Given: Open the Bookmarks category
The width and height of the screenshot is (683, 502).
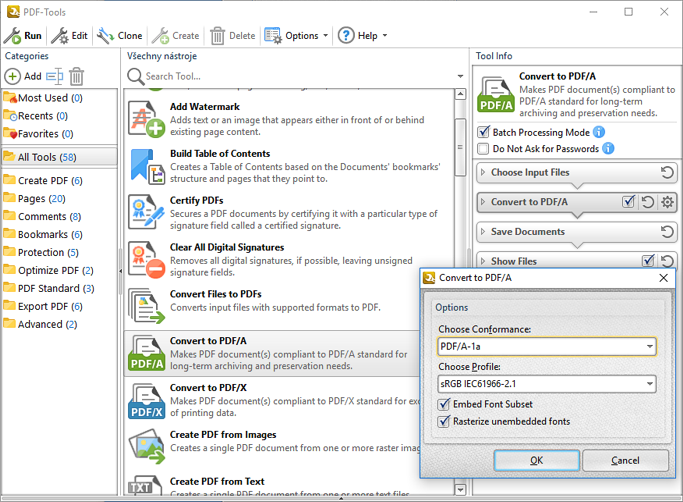Looking at the screenshot, I should 59,234.
